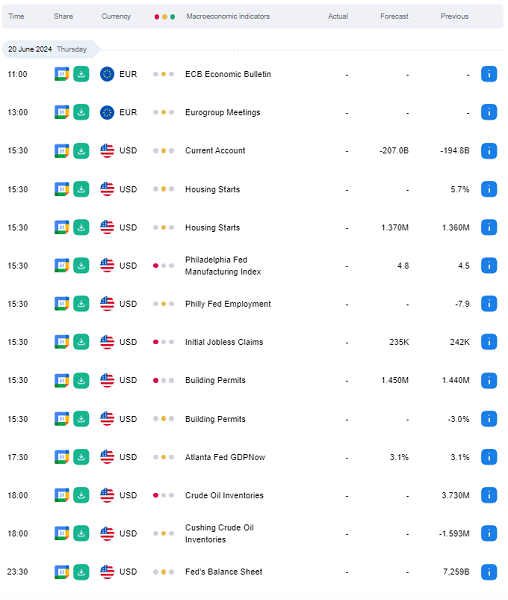Toggle the green low-importance dot in header
508x600 pixels.
pos(173,17)
